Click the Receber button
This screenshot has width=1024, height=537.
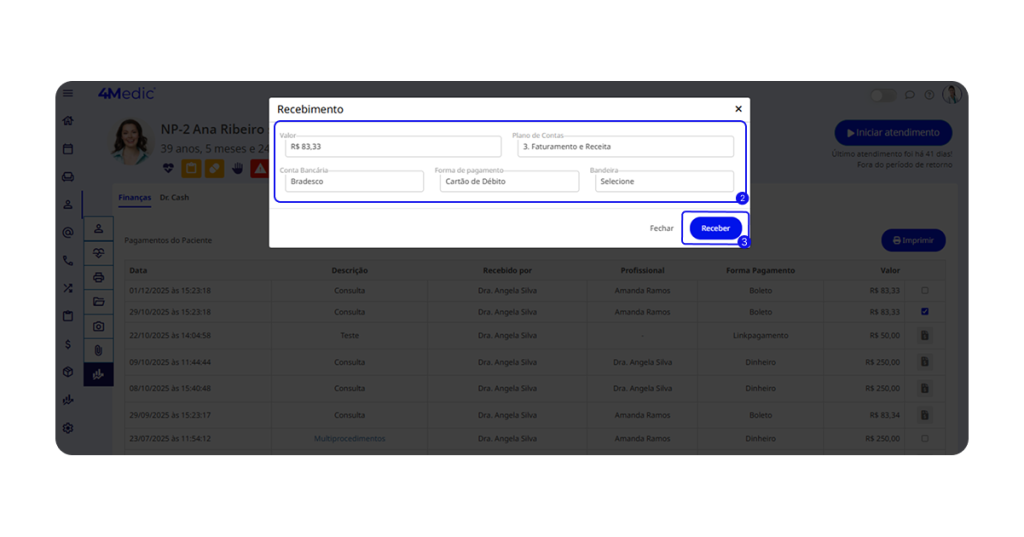pos(715,228)
